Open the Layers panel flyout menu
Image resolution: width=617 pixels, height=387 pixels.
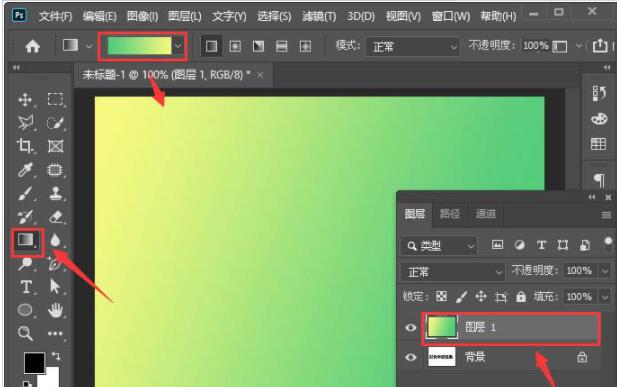(606, 215)
